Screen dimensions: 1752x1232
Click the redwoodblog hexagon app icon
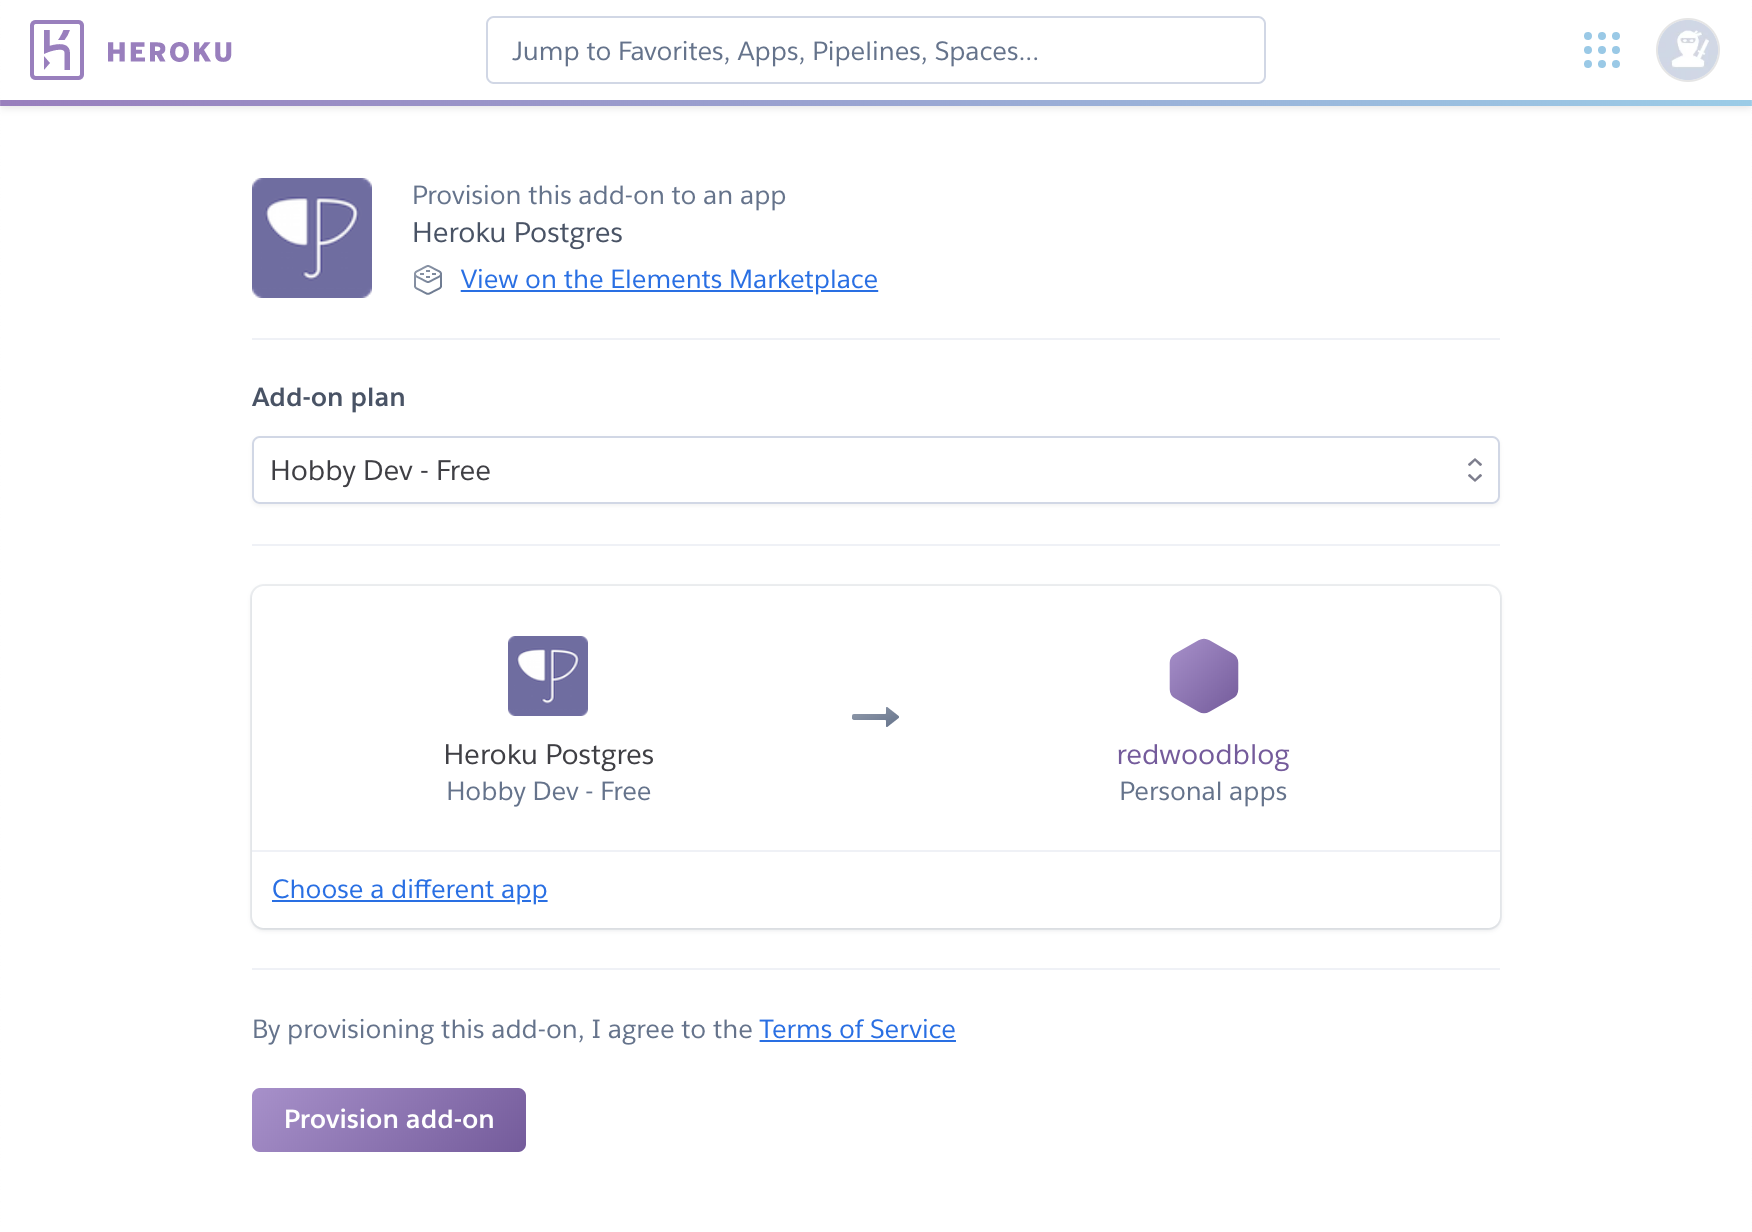1204,676
